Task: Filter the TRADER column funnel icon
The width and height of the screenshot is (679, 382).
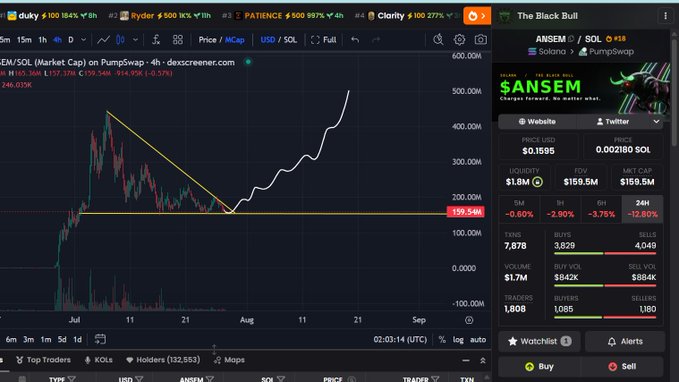Action: [x=435, y=379]
